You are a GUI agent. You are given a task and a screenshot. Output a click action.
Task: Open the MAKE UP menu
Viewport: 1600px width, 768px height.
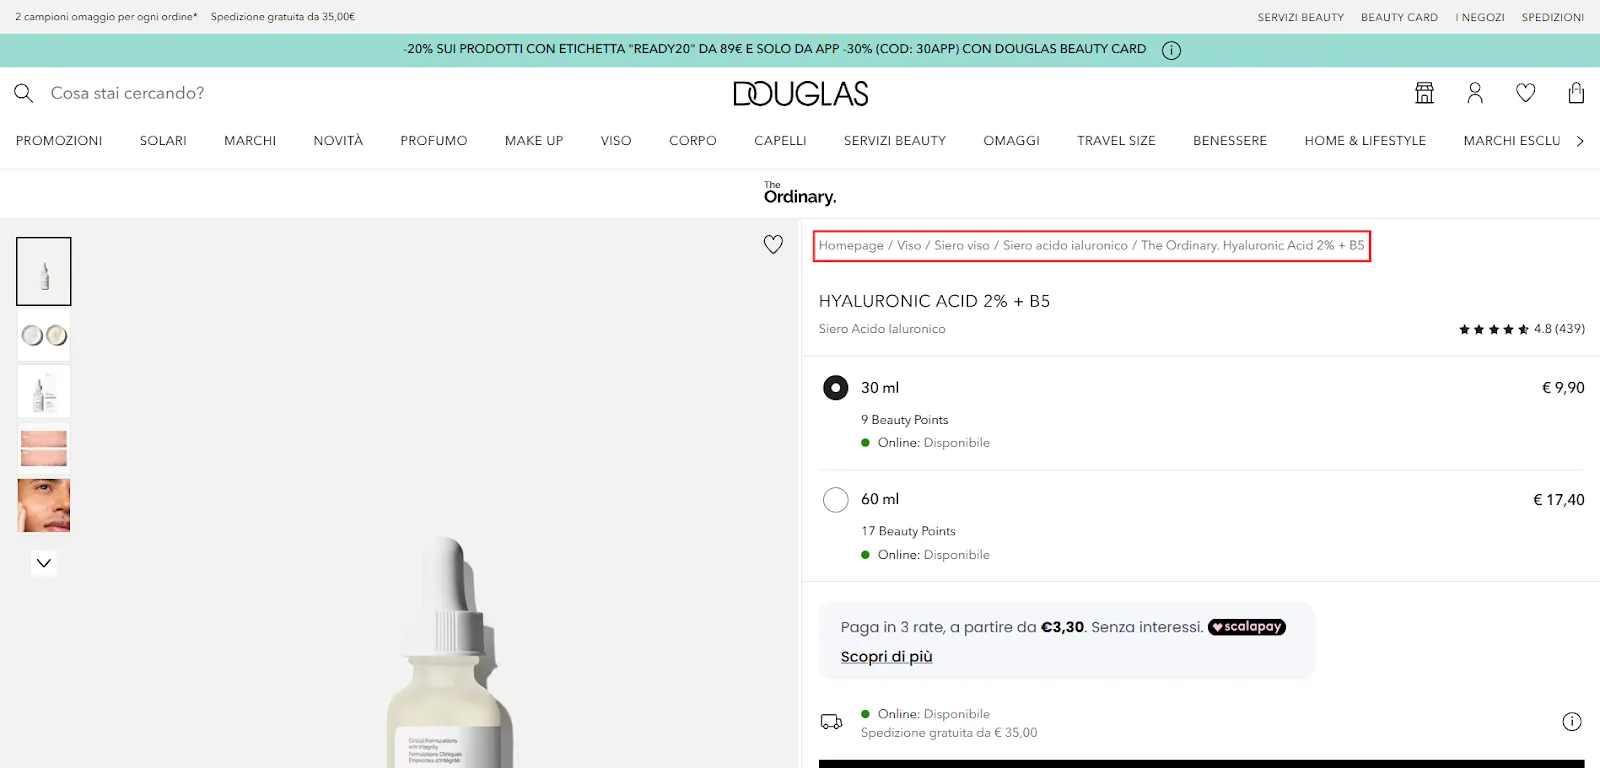click(x=534, y=141)
